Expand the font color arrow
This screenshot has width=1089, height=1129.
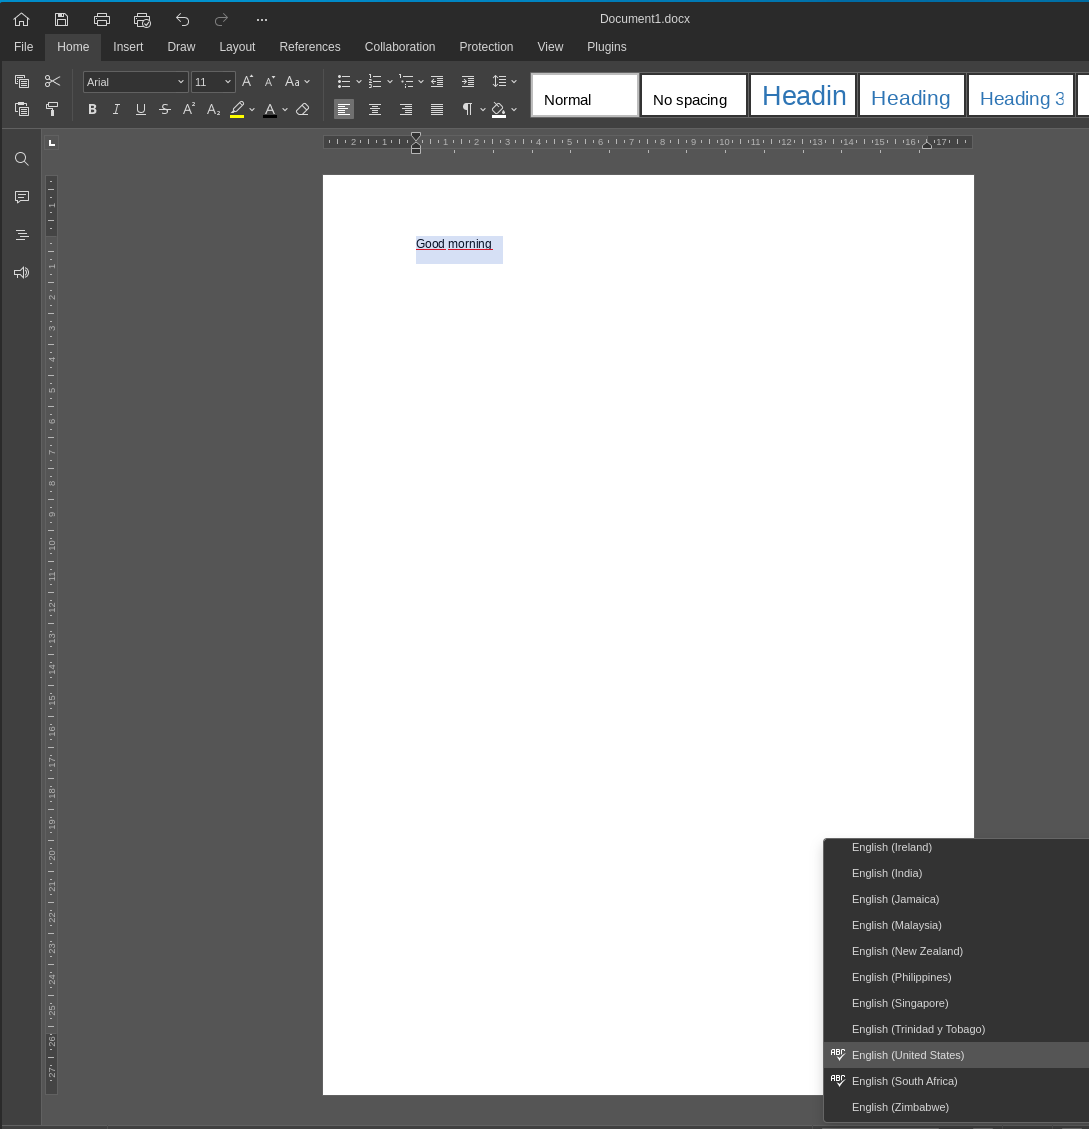(285, 109)
